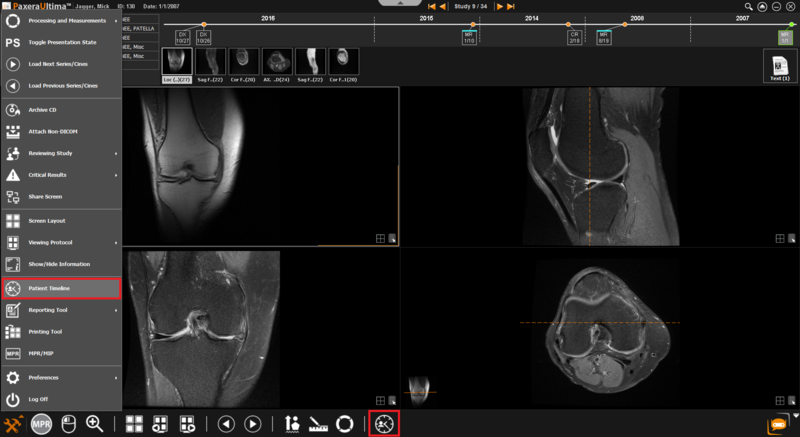Click Log Off

(x=60, y=398)
